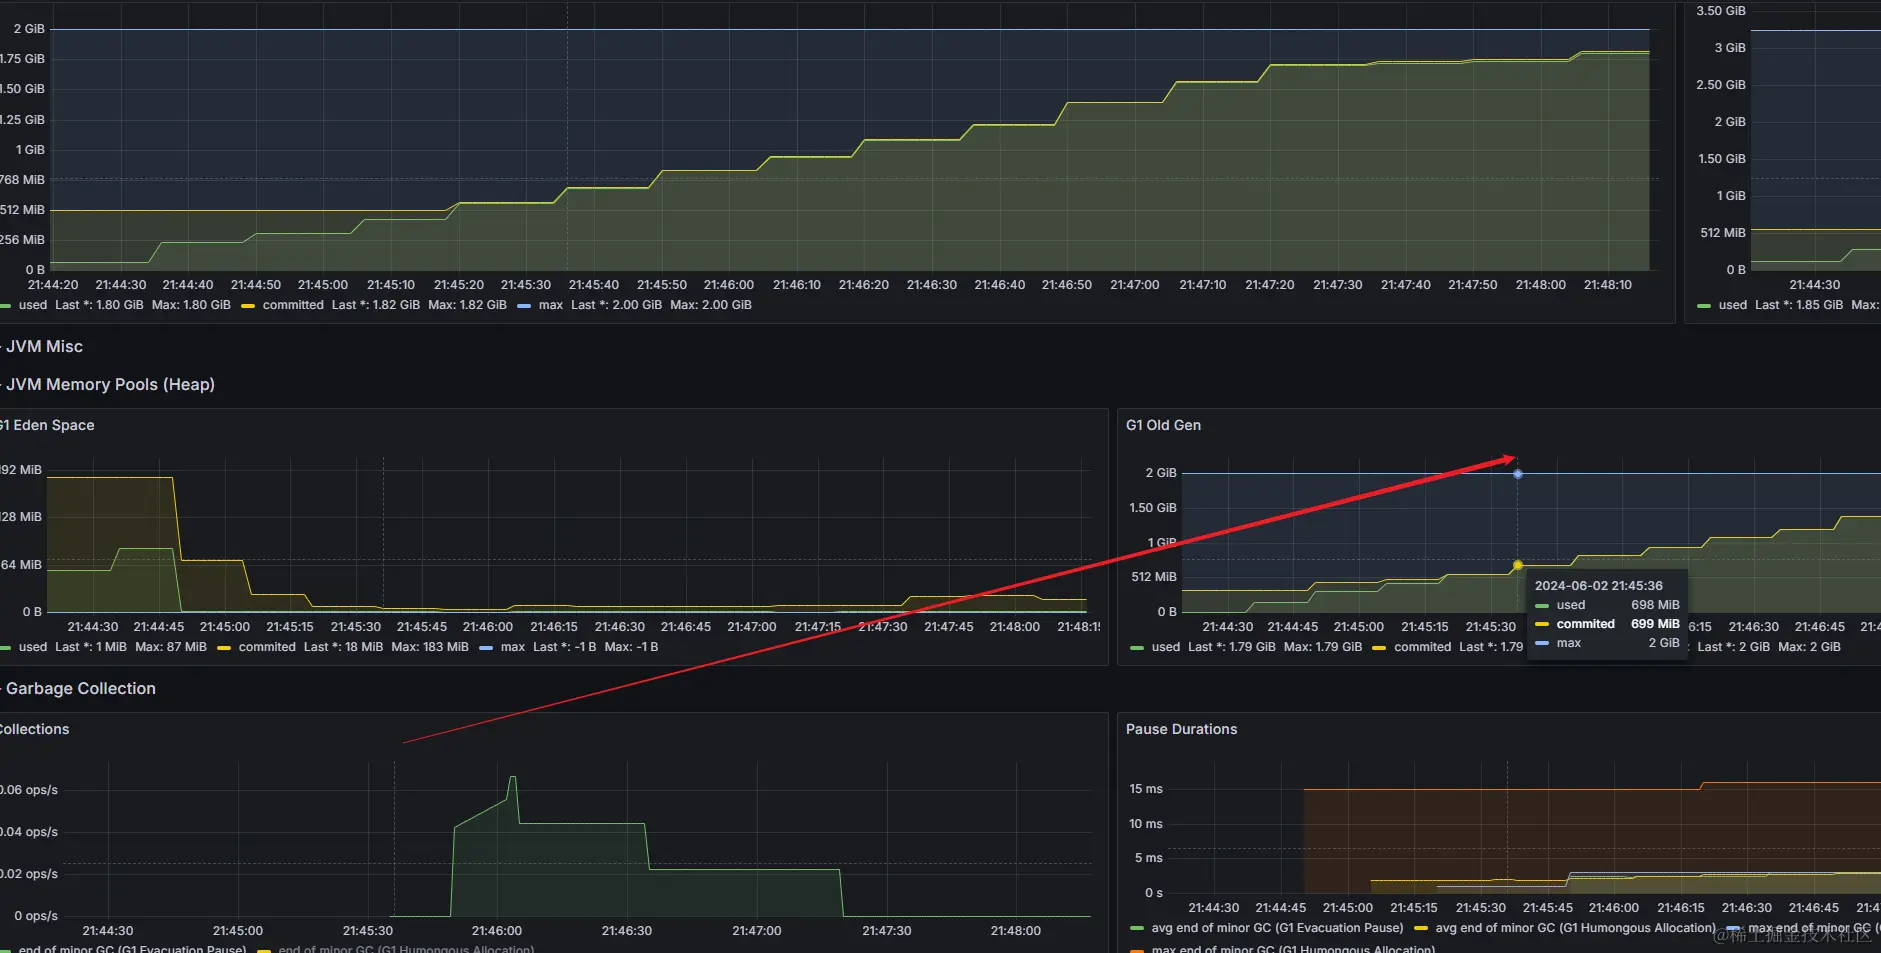Toggle 'used' series in G1 Eden Space legend
Image resolution: width=1881 pixels, height=953 pixels.
click(x=33, y=647)
